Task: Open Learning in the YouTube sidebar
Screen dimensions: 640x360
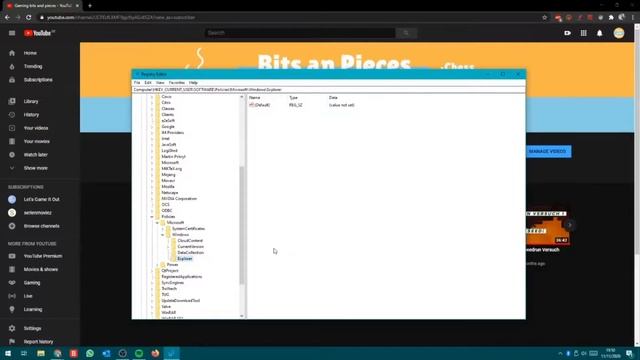Action: click(33, 309)
